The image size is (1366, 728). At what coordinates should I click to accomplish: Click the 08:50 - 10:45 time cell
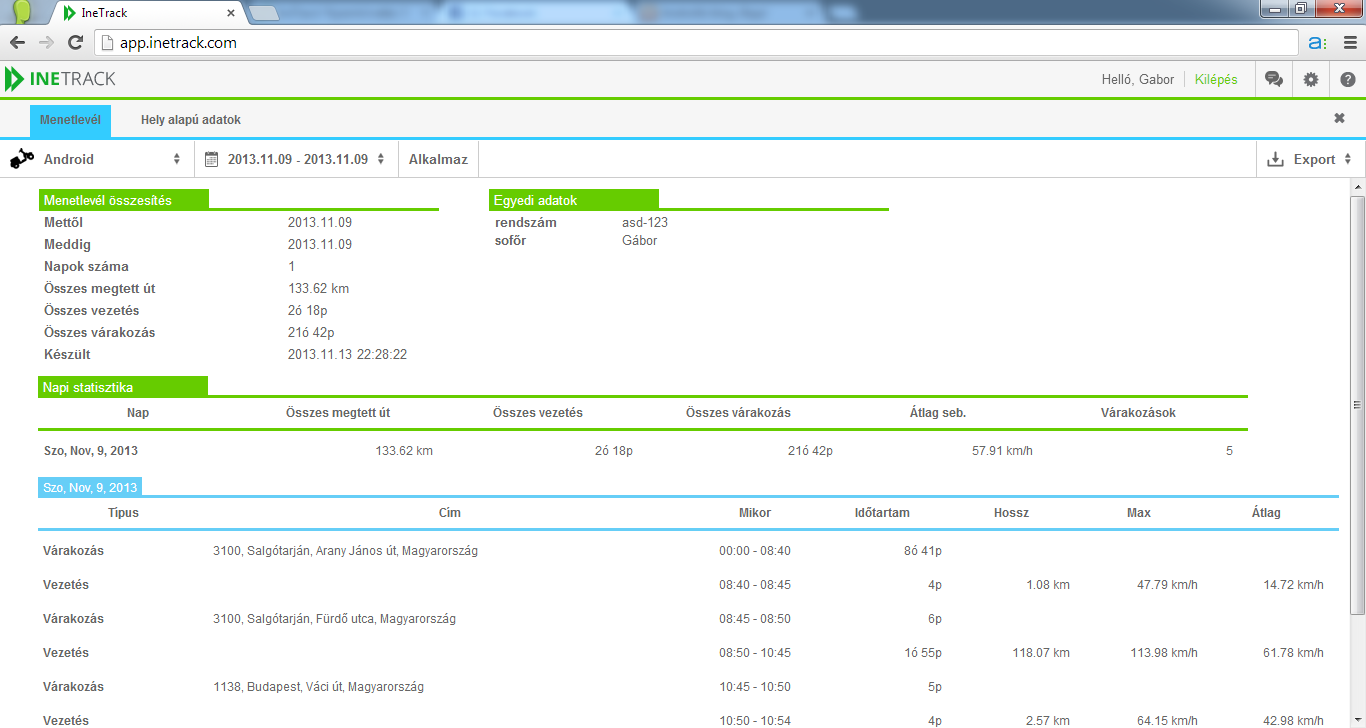tap(755, 653)
